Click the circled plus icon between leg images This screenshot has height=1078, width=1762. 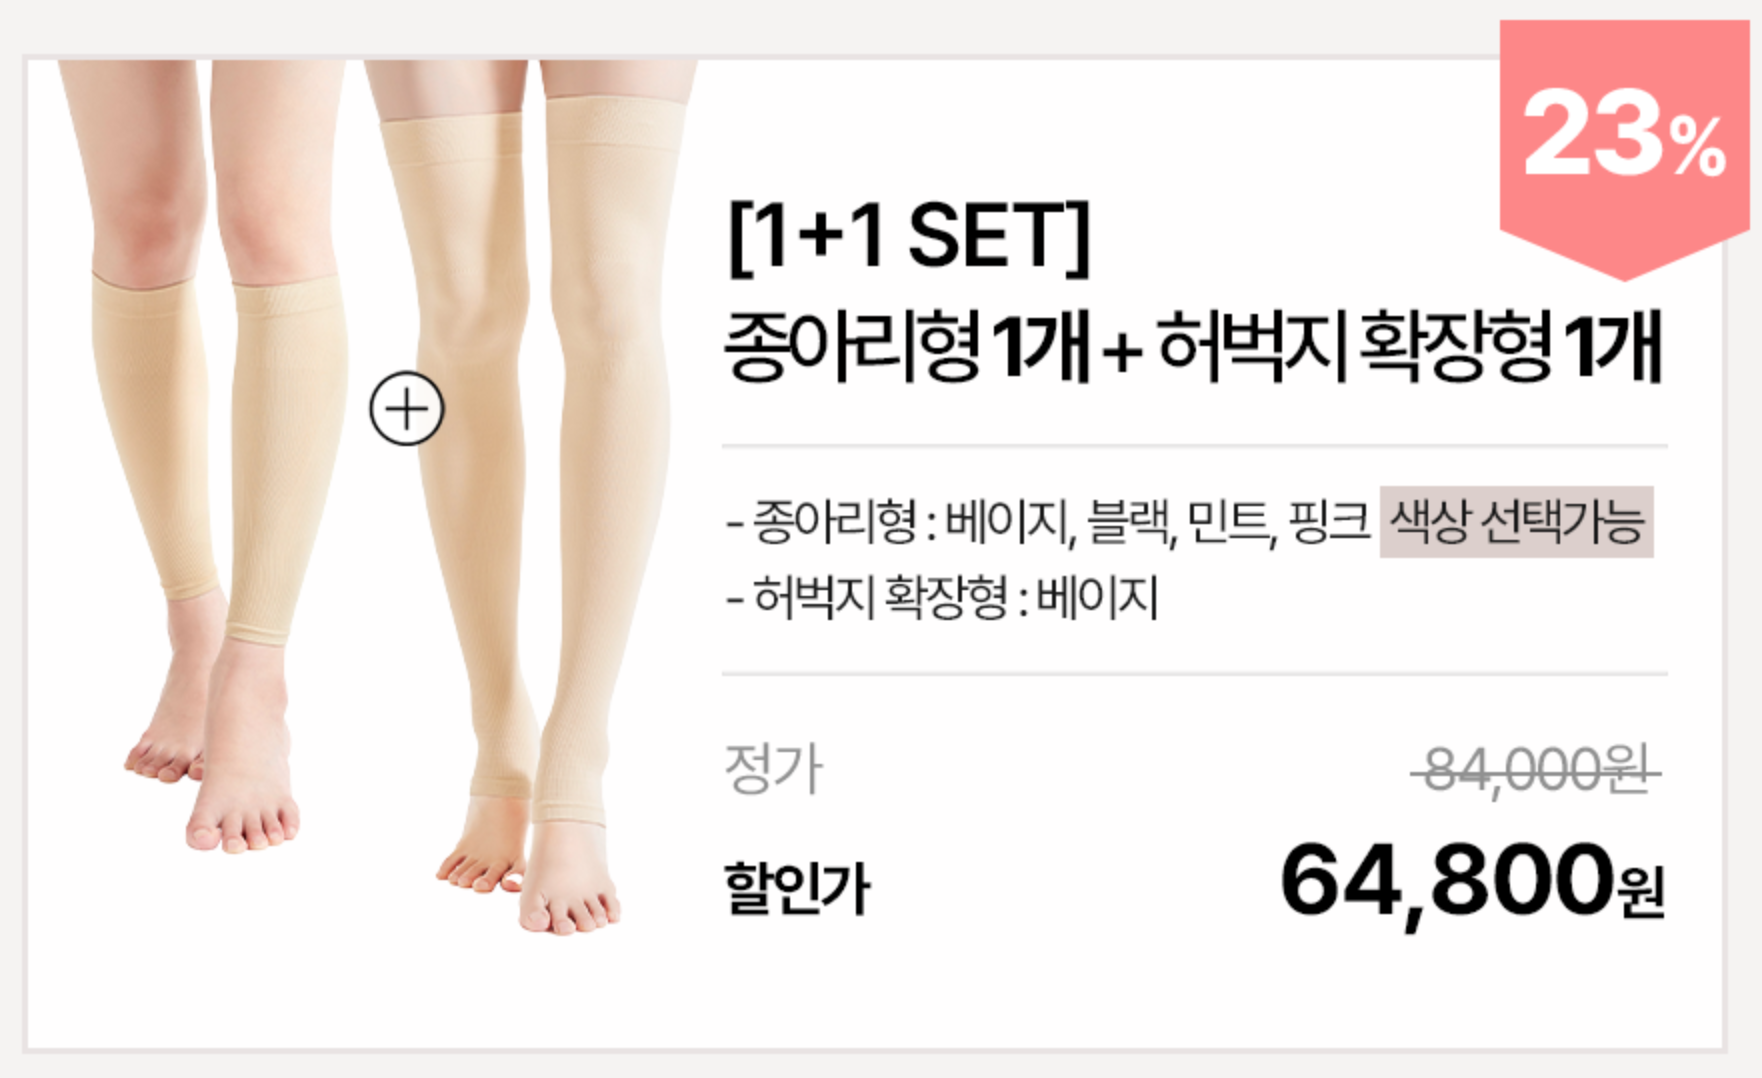[x=406, y=409]
